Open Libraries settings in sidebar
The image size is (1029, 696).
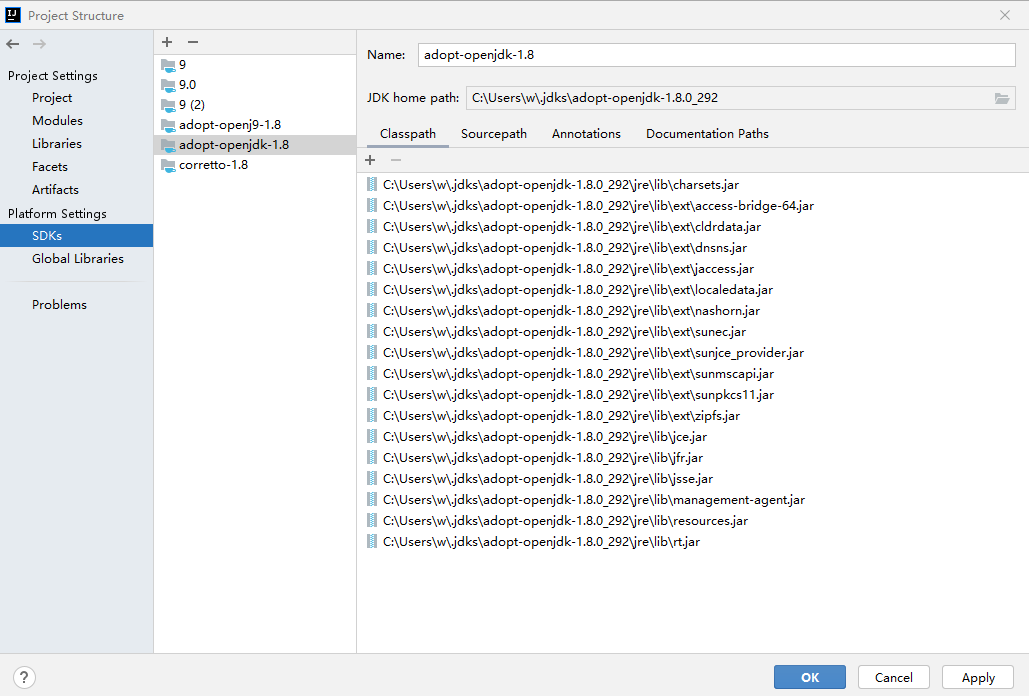[56, 144]
